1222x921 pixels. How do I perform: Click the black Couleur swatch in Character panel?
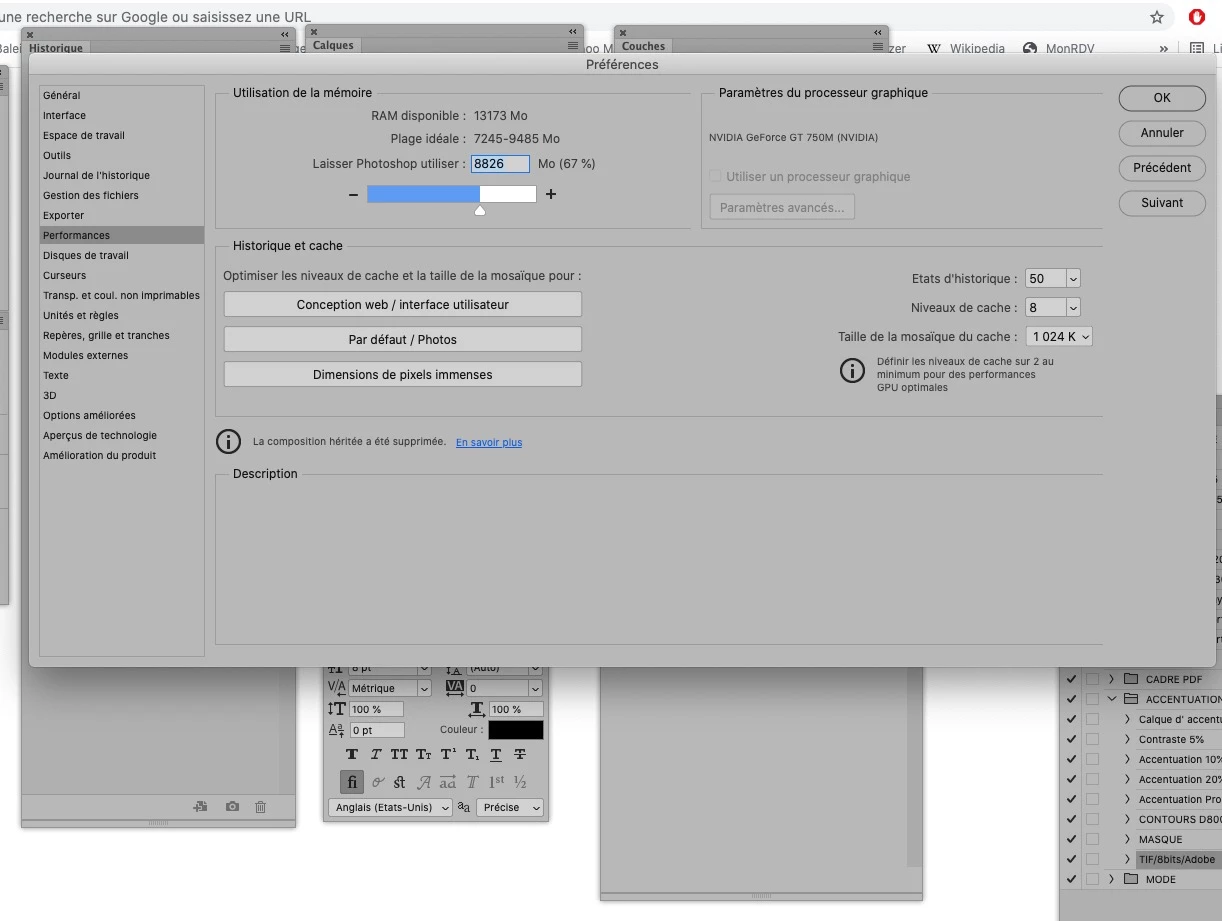(516, 730)
